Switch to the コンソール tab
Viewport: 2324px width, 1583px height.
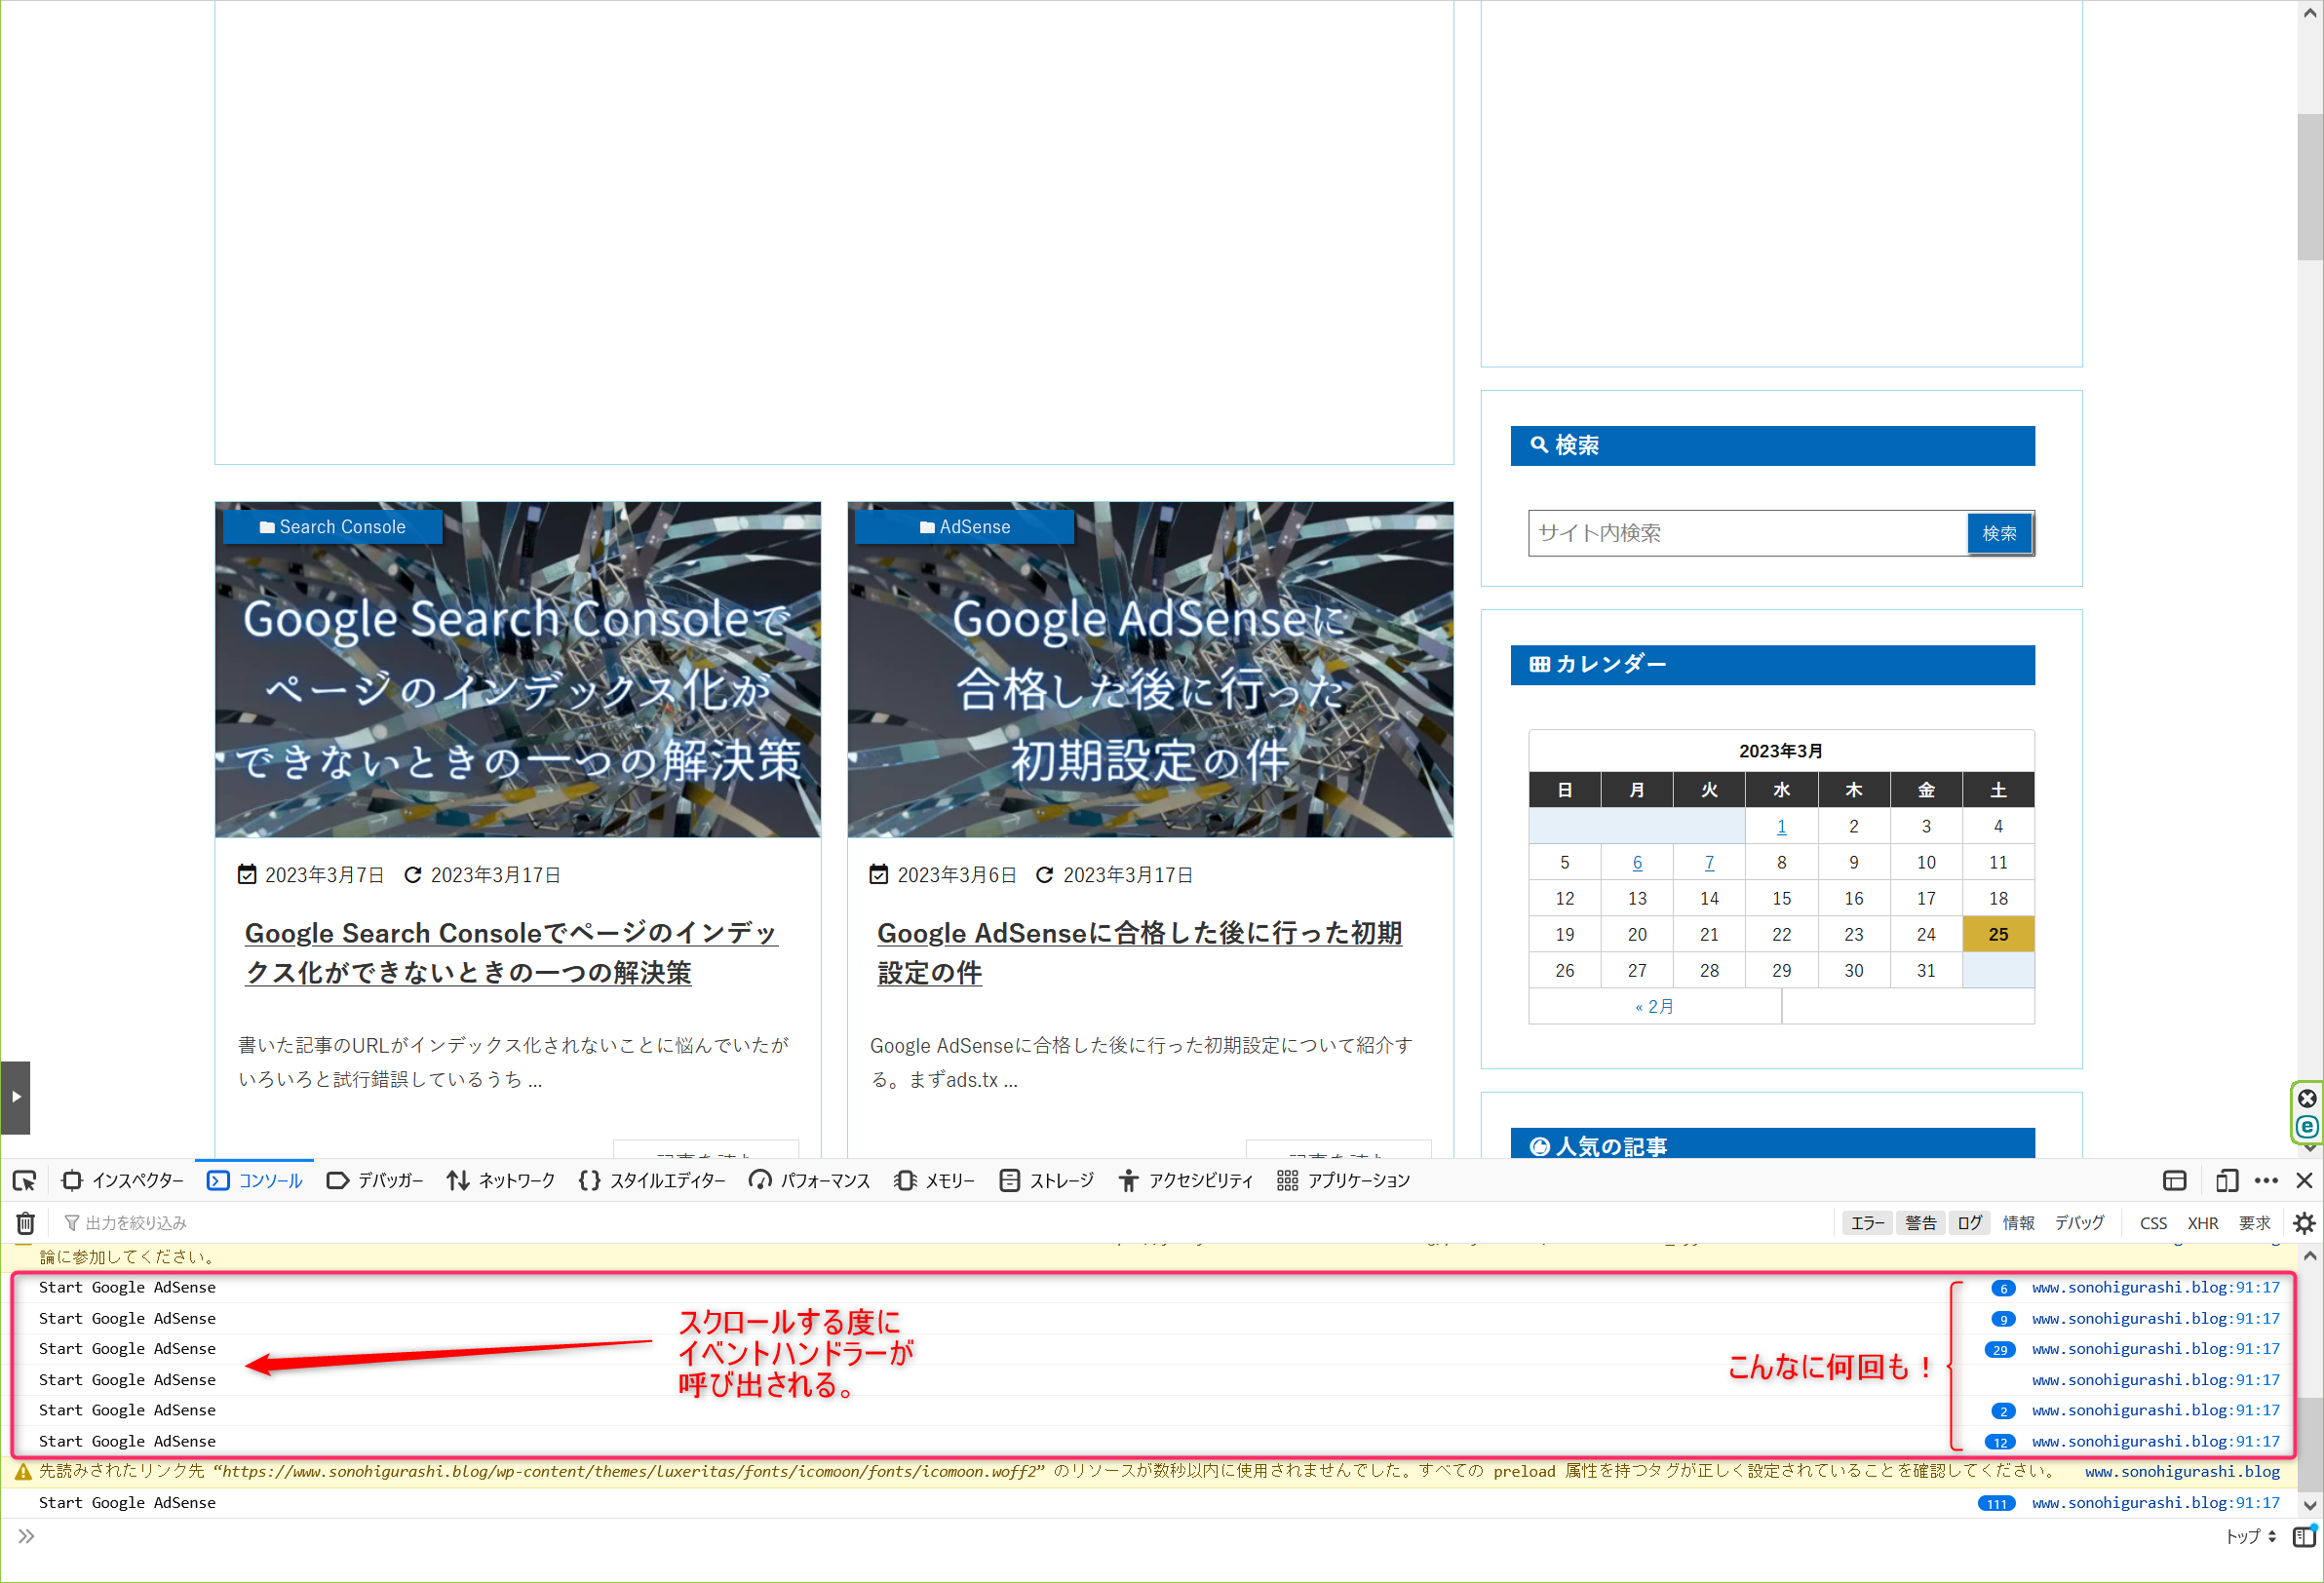point(255,1181)
